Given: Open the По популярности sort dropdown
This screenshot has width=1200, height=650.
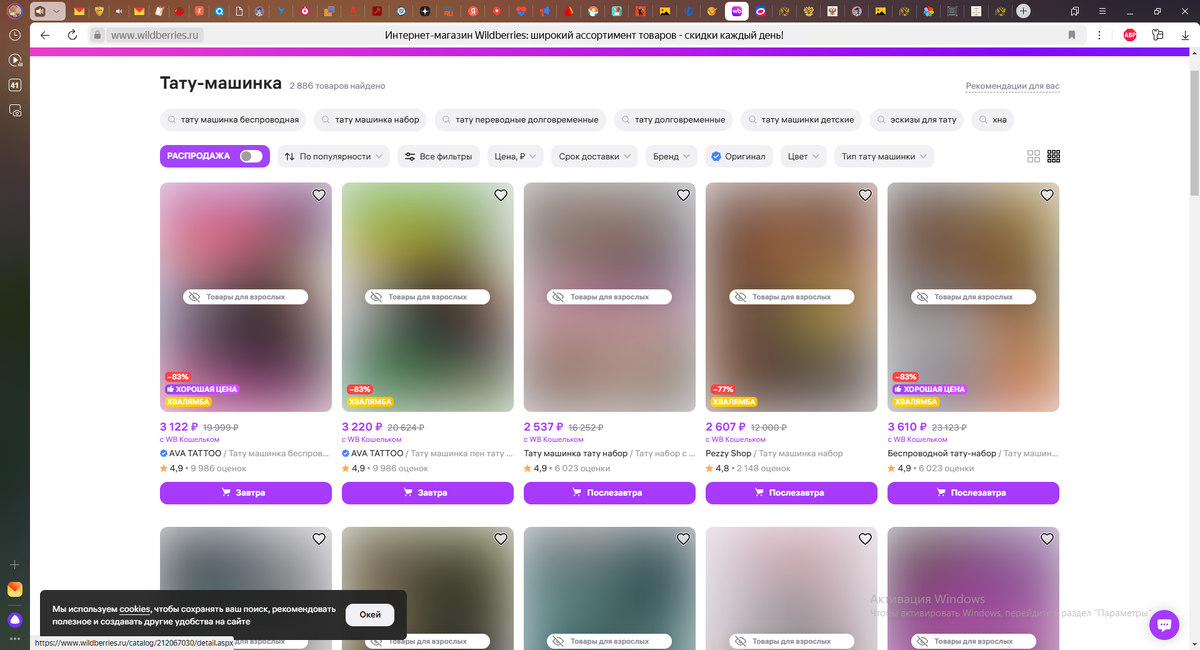Looking at the screenshot, I should pos(334,156).
